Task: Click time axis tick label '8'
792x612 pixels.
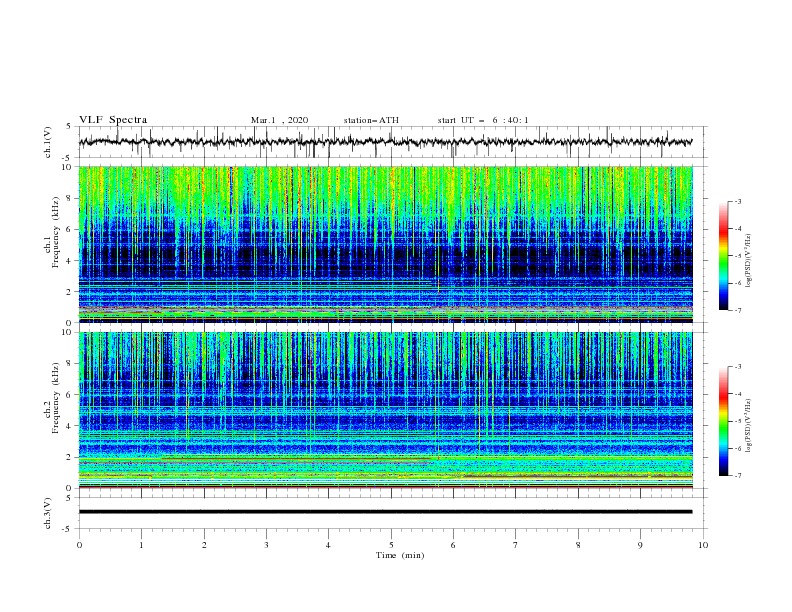Action: point(578,545)
